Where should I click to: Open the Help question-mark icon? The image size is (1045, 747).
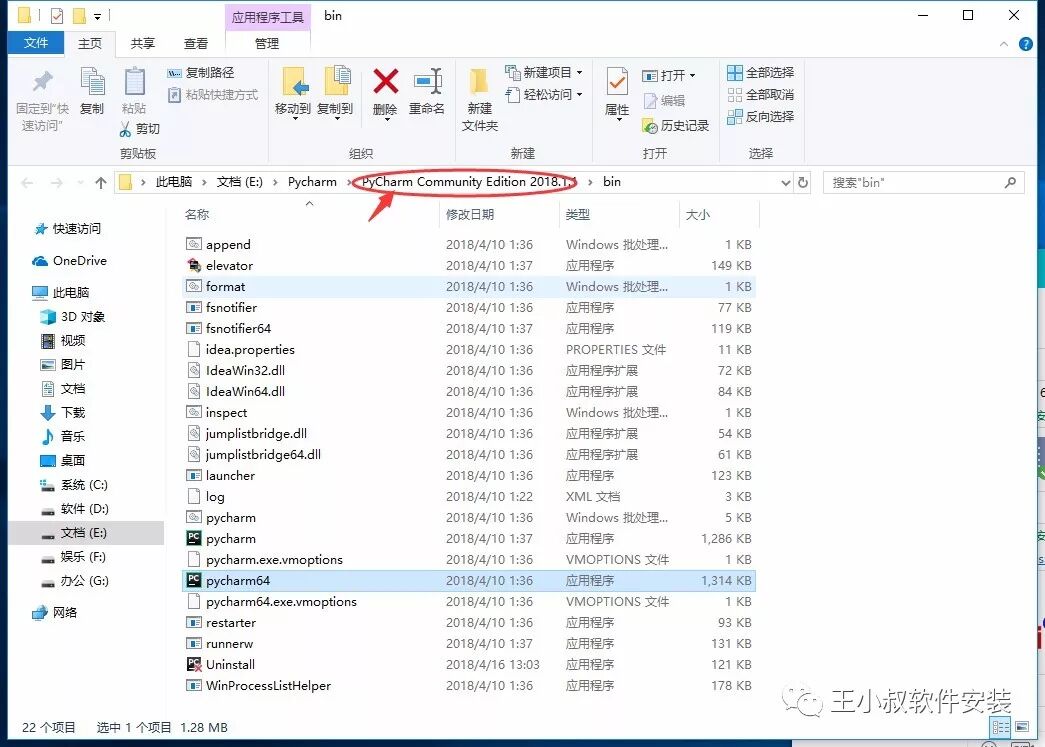tap(1026, 44)
